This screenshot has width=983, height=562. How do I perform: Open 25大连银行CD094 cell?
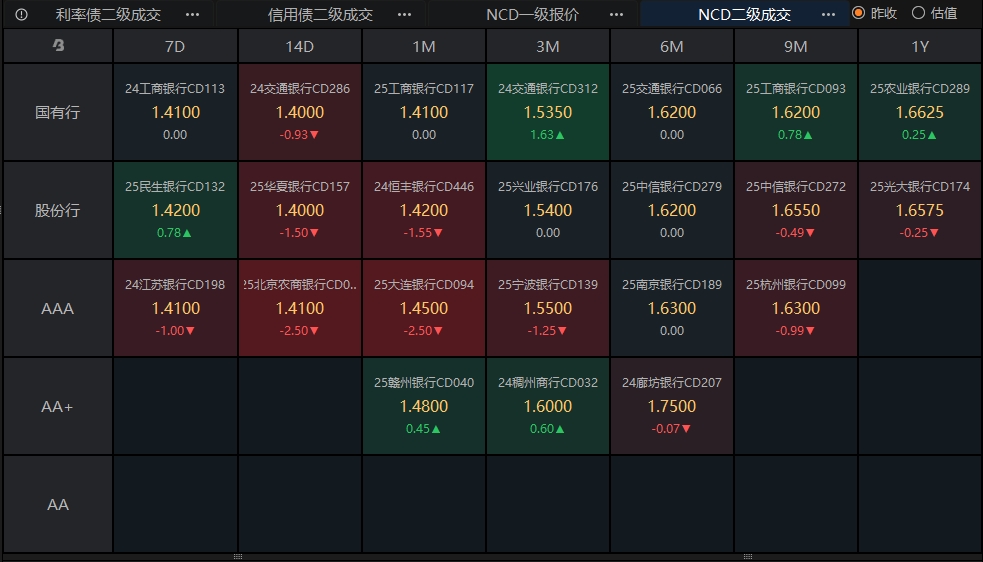(x=424, y=308)
